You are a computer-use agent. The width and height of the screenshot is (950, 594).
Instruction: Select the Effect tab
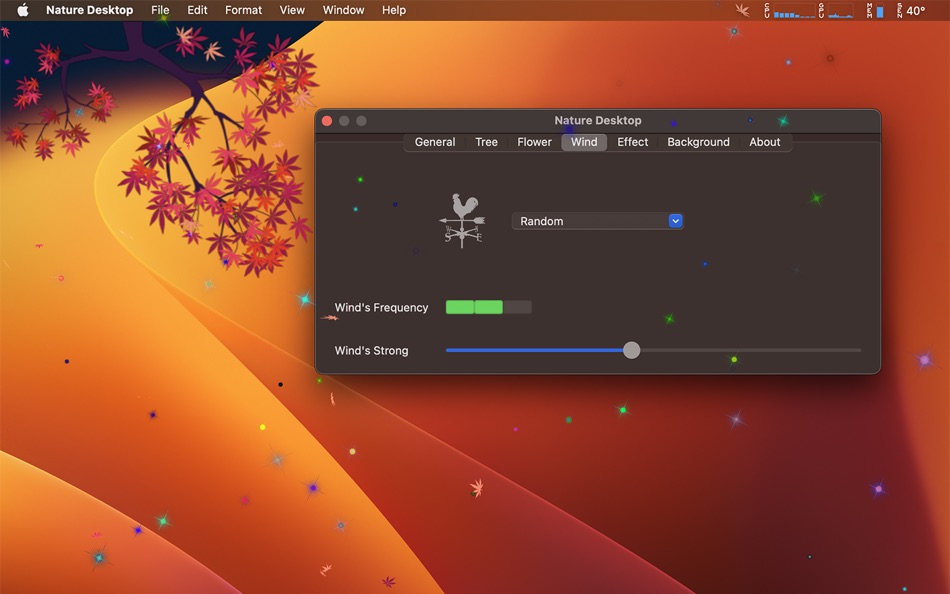tap(632, 142)
